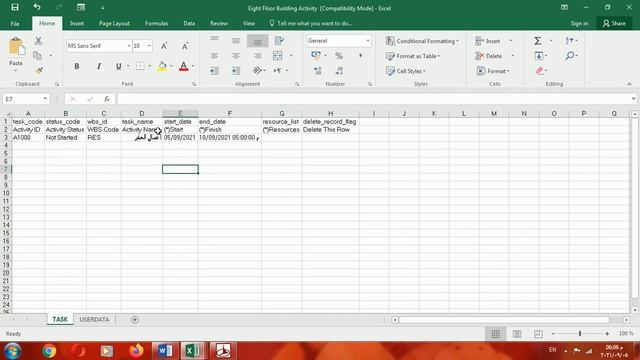This screenshot has width=640, height=360.
Task: Switch to the Insert tab
Action: pyautogui.click(x=77, y=23)
